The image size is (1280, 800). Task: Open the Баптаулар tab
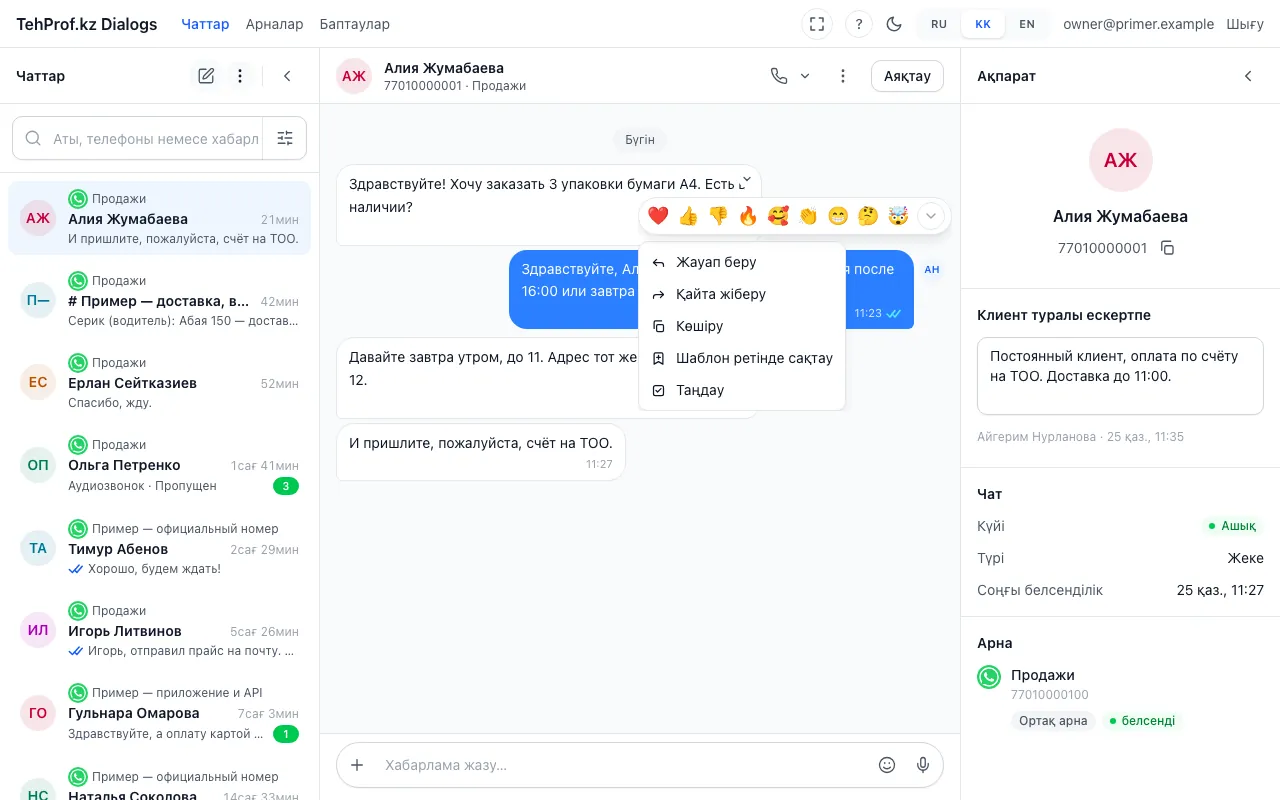pos(355,24)
